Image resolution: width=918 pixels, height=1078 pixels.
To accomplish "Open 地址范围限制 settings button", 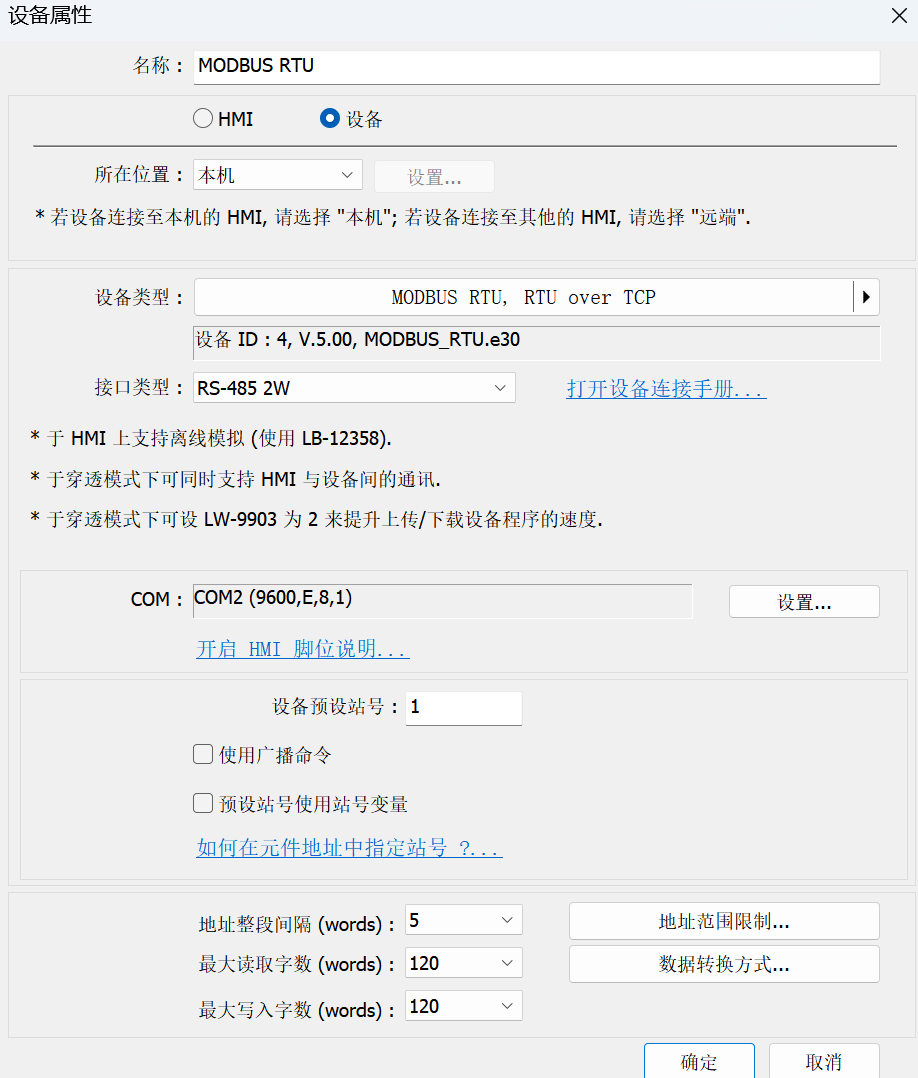I will tap(724, 921).
